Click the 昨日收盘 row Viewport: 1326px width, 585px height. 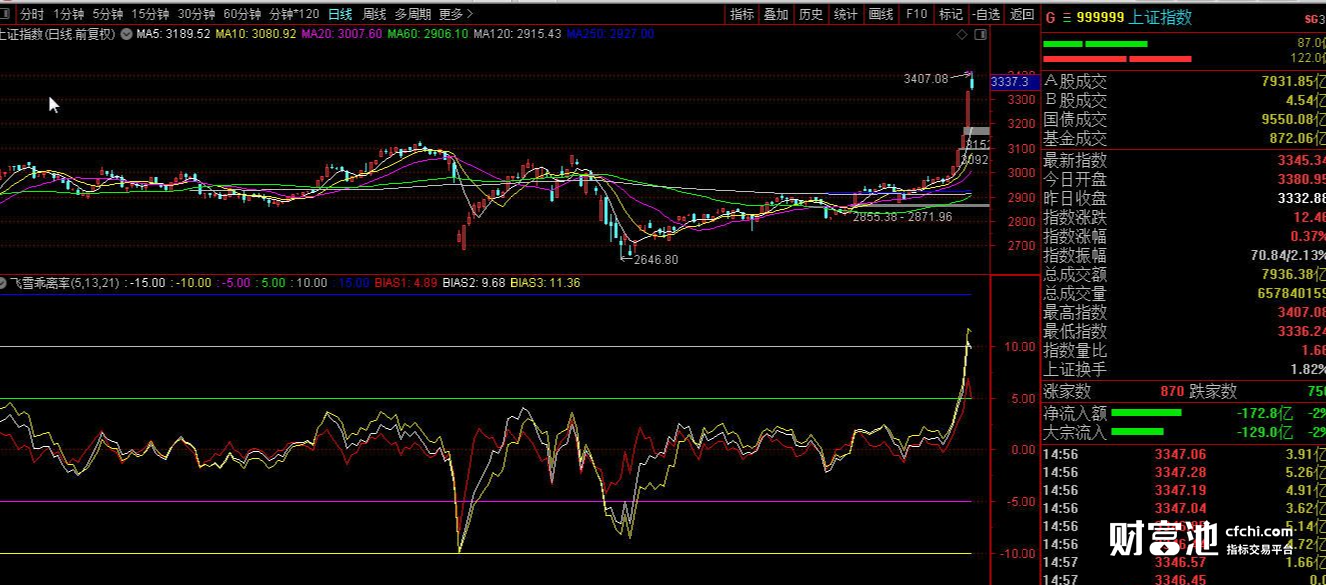coord(1184,198)
